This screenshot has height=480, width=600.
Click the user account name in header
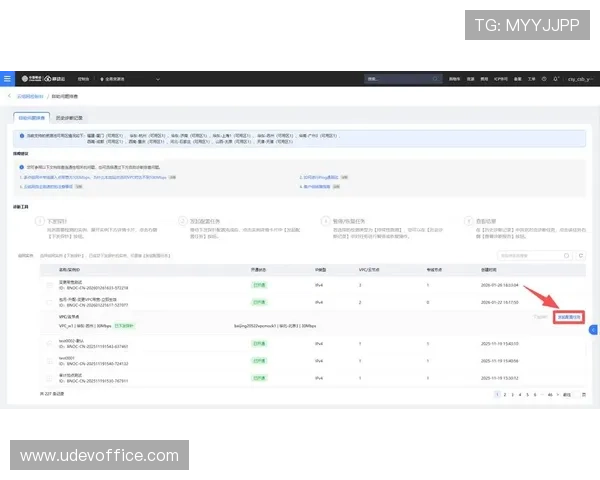tap(578, 79)
